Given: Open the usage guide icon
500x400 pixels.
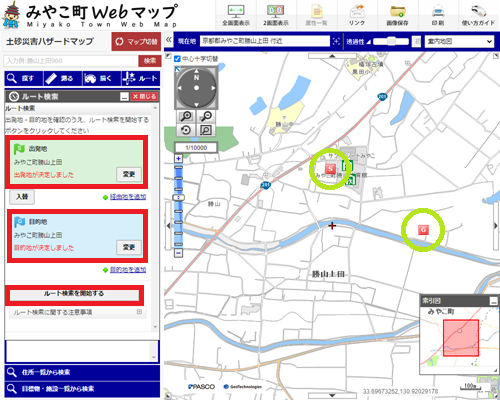Looking at the screenshot, I should [478, 11].
